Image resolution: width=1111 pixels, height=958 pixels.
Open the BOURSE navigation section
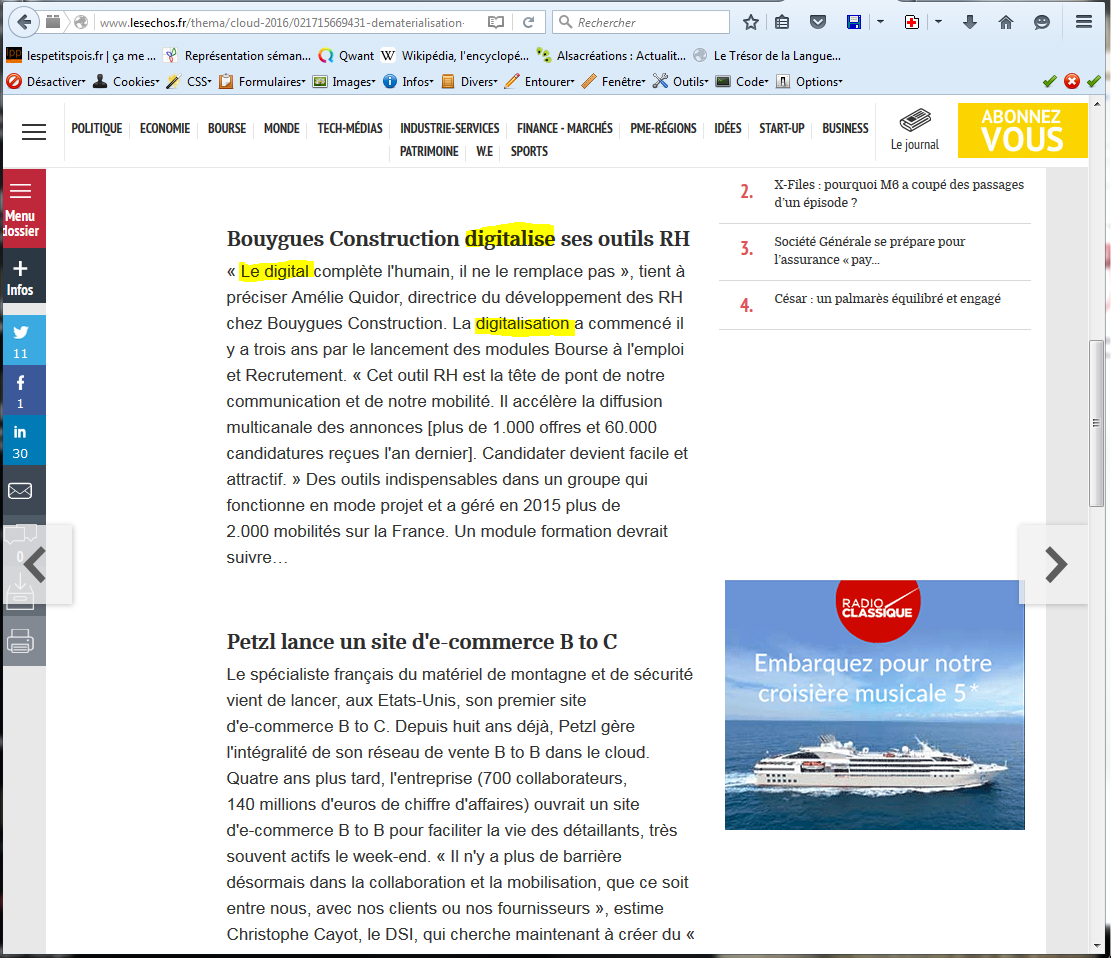click(x=227, y=128)
